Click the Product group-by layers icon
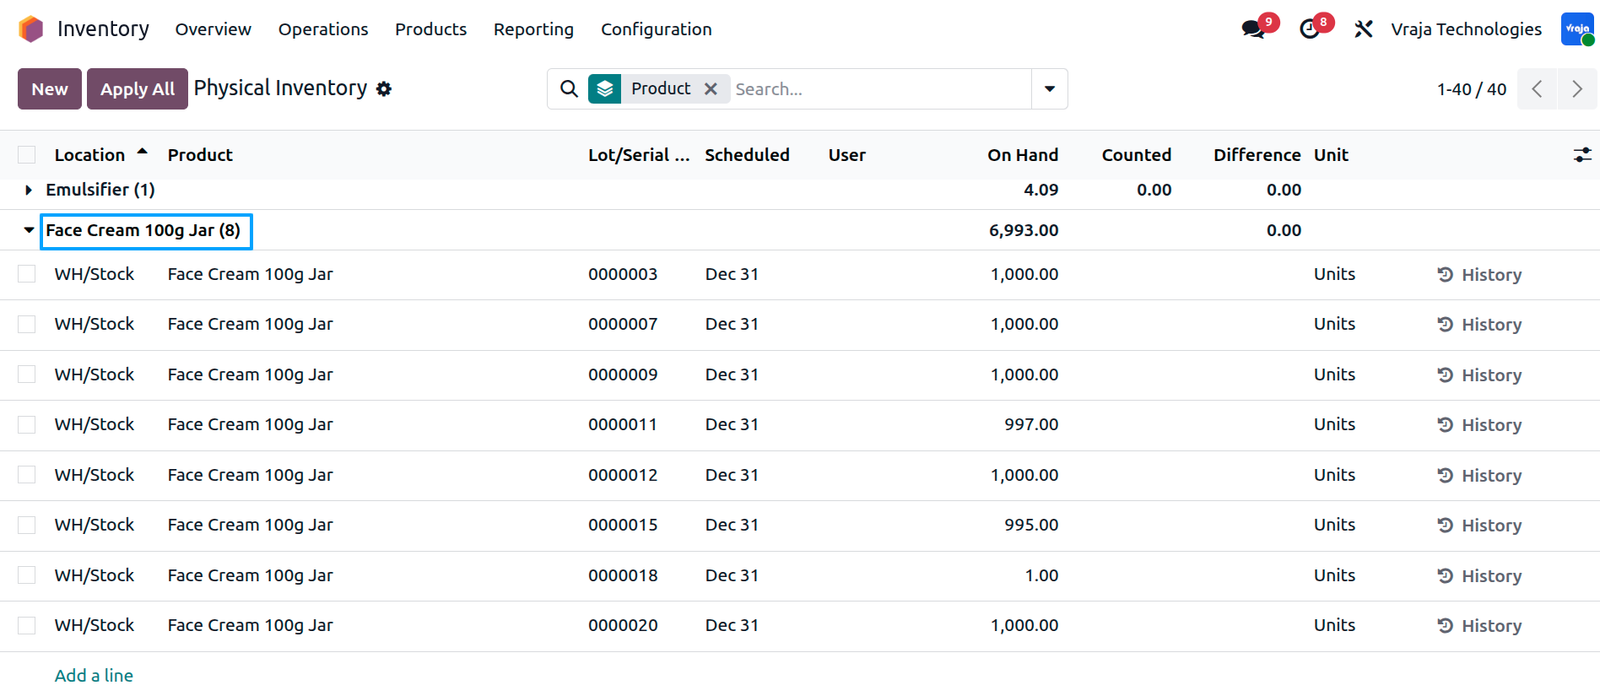This screenshot has width=1600, height=695. pos(605,89)
